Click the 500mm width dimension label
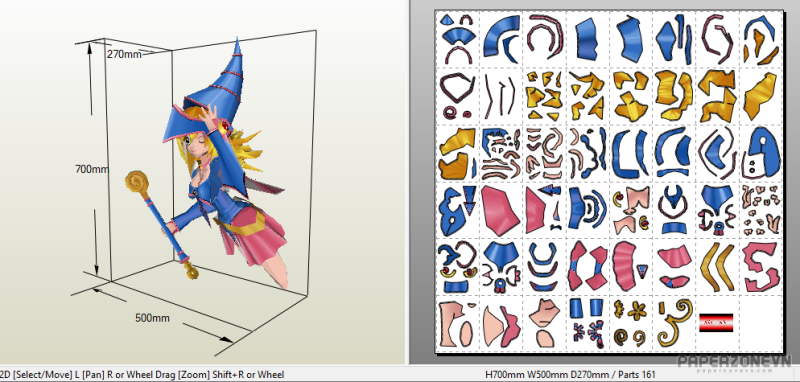Viewport: 800px width, 382px height. click(152, 318)
